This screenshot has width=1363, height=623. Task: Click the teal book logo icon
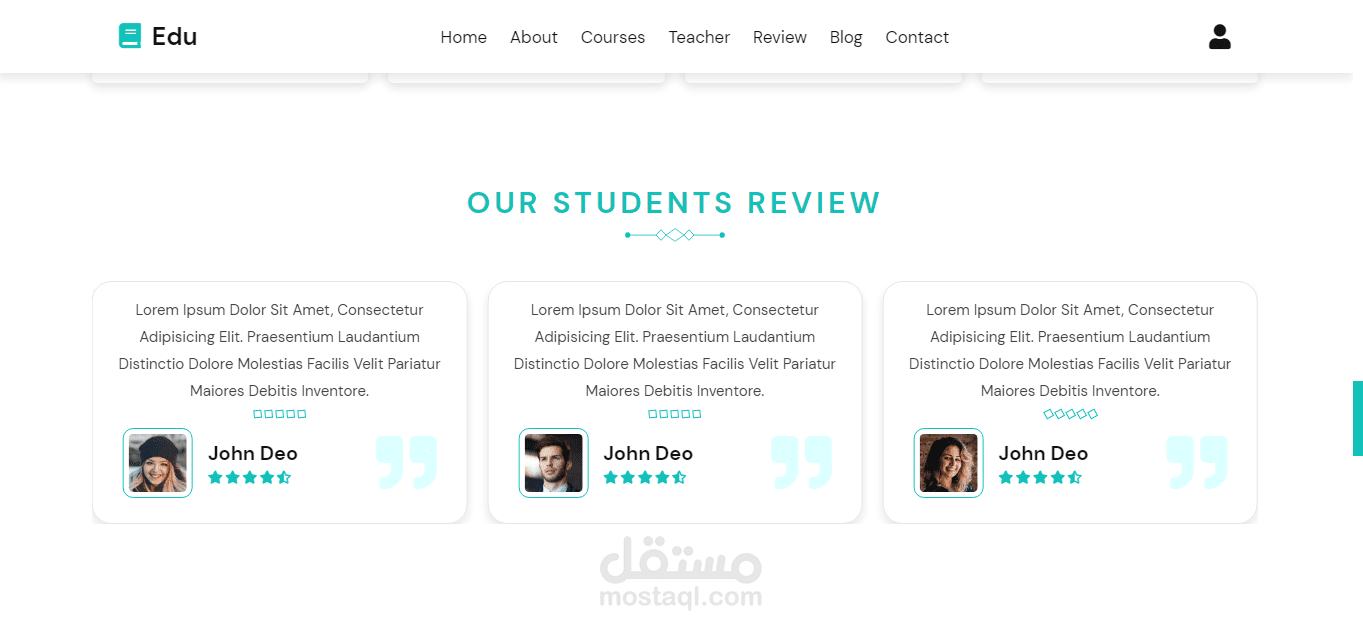tap(130, 36)
